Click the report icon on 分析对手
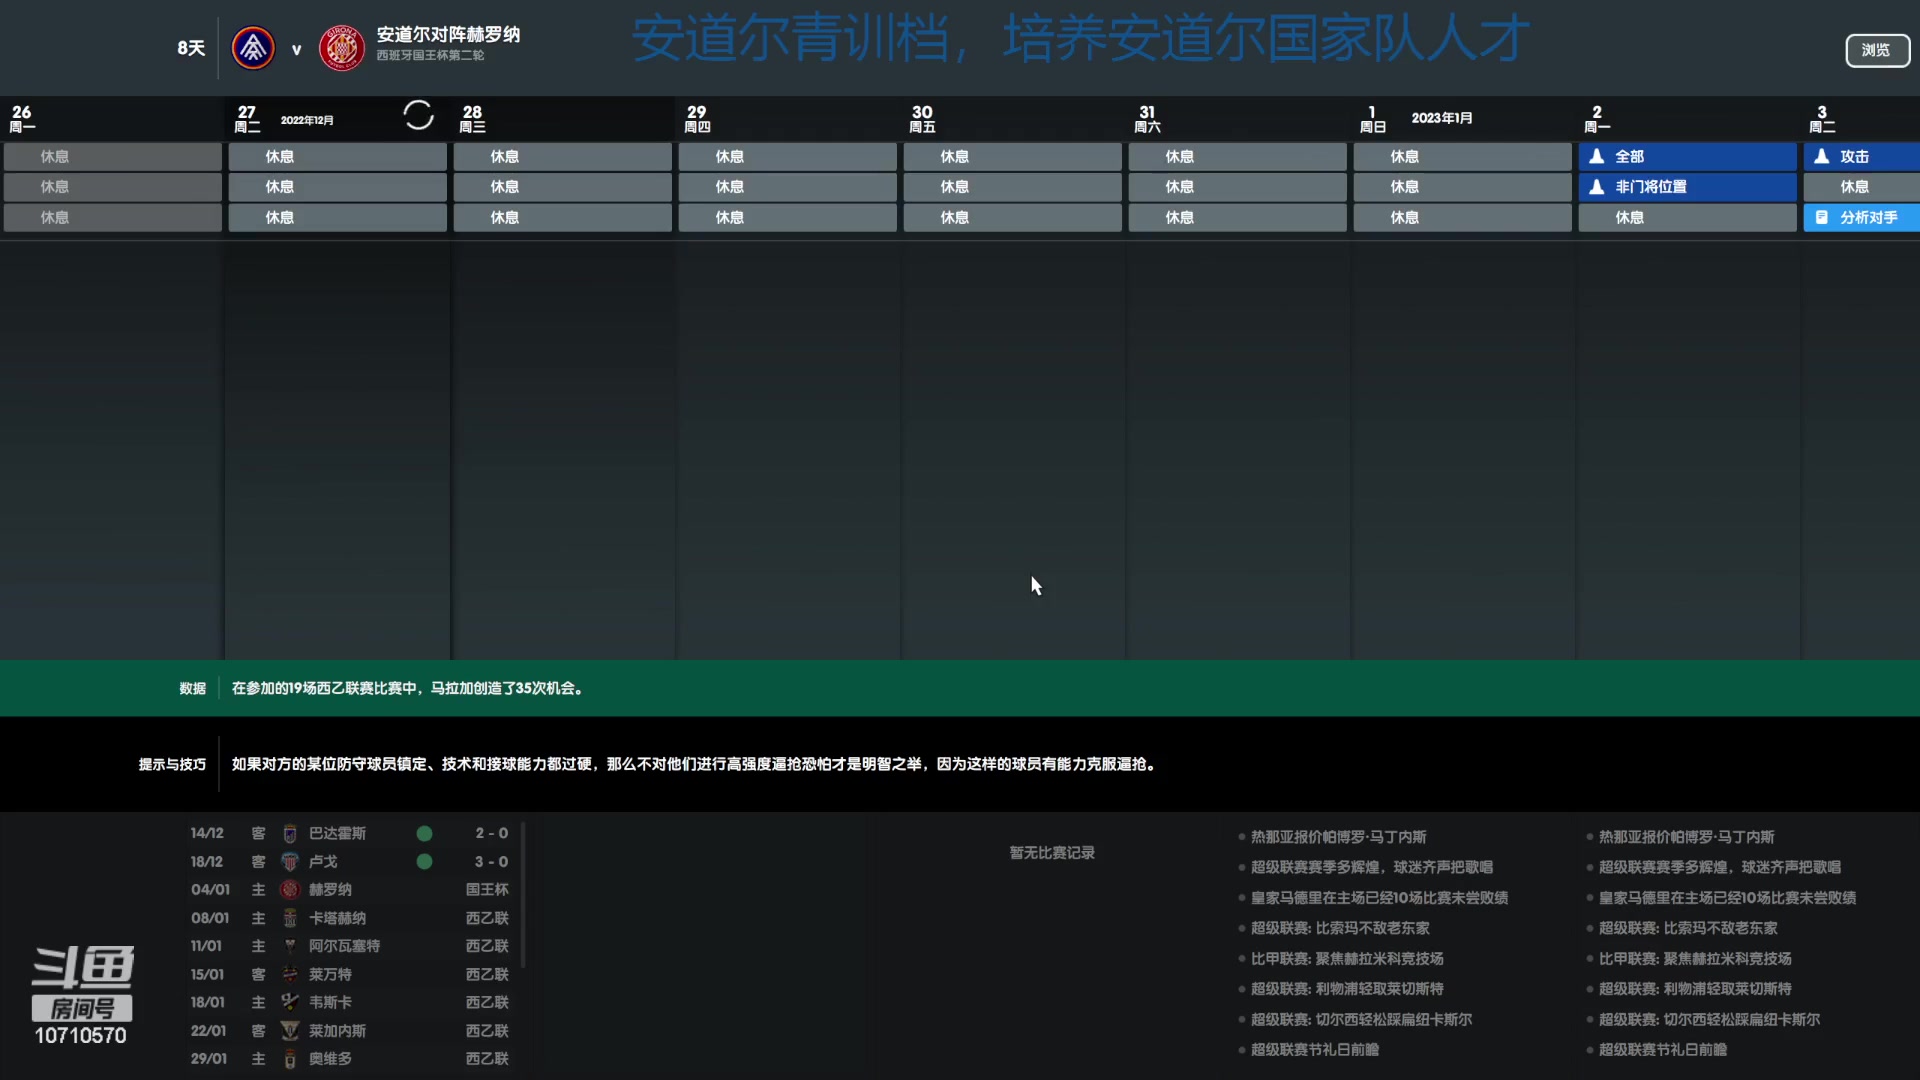The height and width of the screenshot is (1080, 1920). click(x=1822, y=218)
